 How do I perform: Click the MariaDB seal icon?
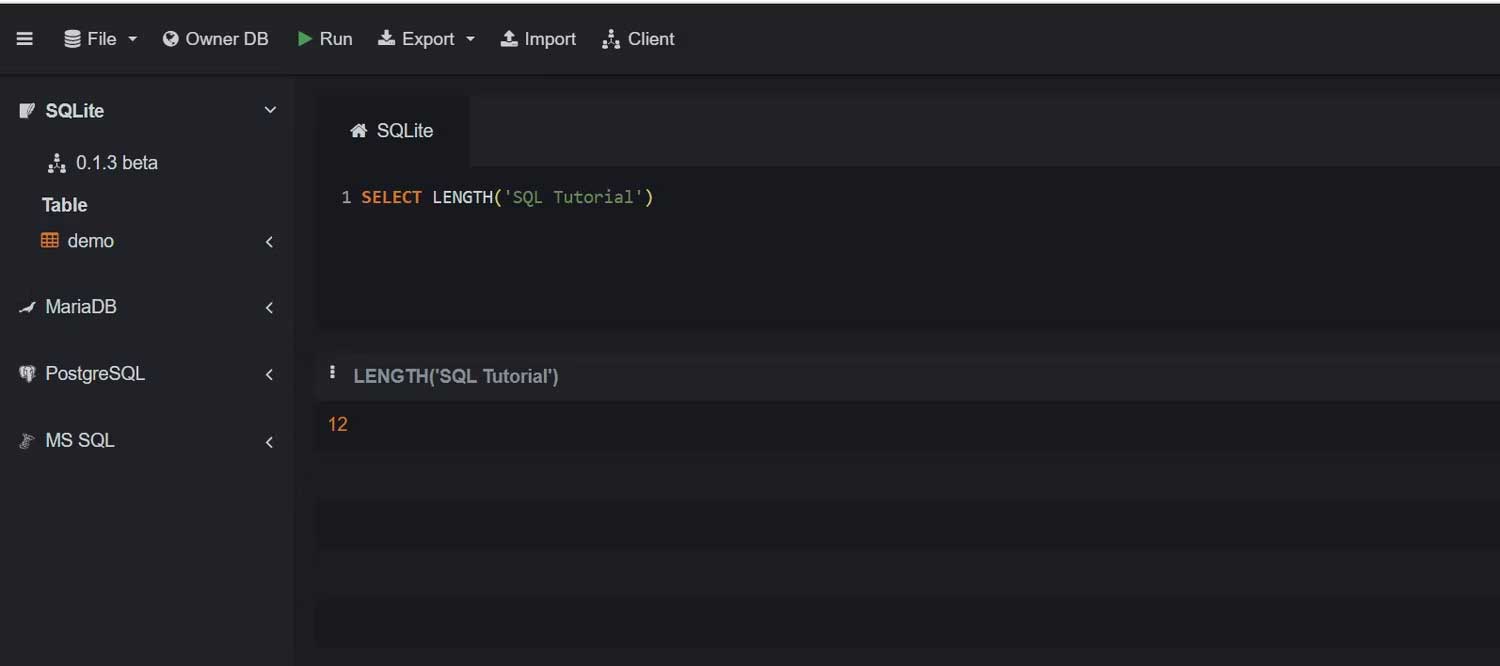click(26, 307)
